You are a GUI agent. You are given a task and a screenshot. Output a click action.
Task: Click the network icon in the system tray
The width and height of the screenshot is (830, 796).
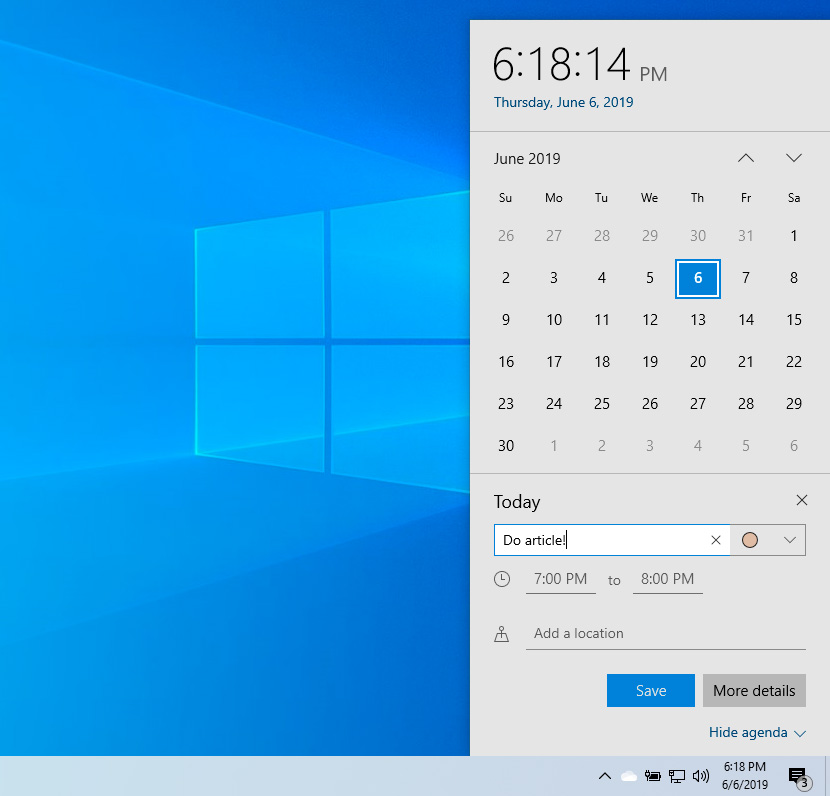pos(677,775)
